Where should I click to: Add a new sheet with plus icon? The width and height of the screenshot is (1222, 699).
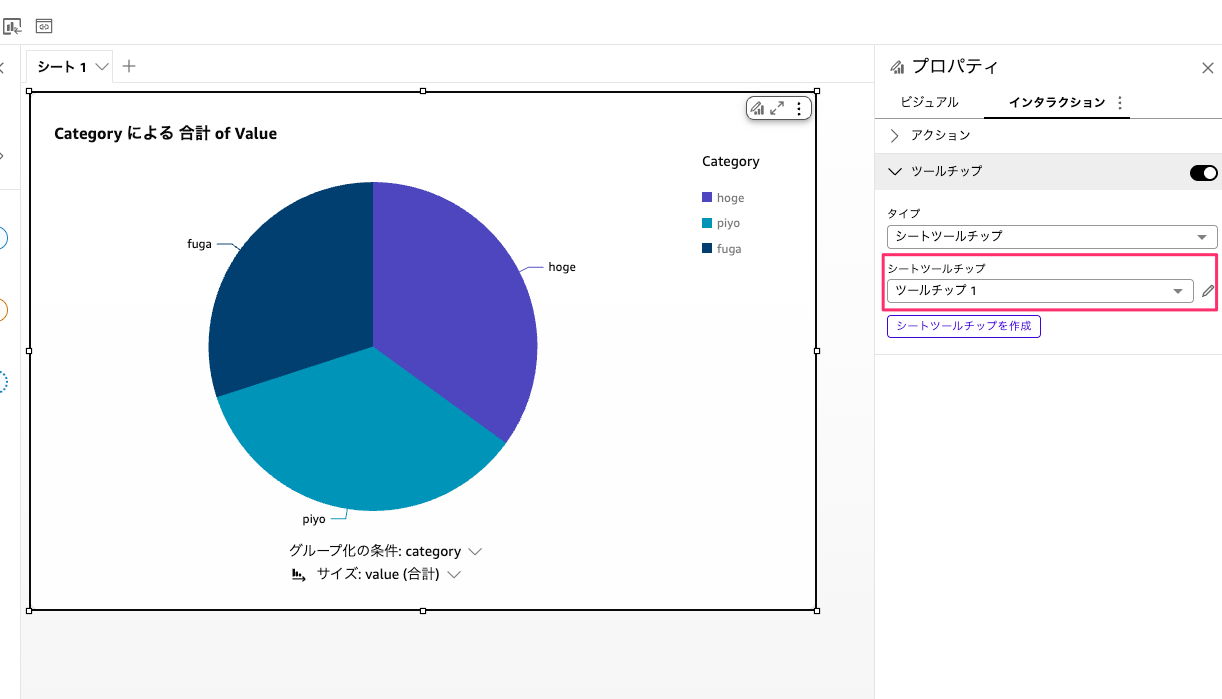tap(128, 67)
